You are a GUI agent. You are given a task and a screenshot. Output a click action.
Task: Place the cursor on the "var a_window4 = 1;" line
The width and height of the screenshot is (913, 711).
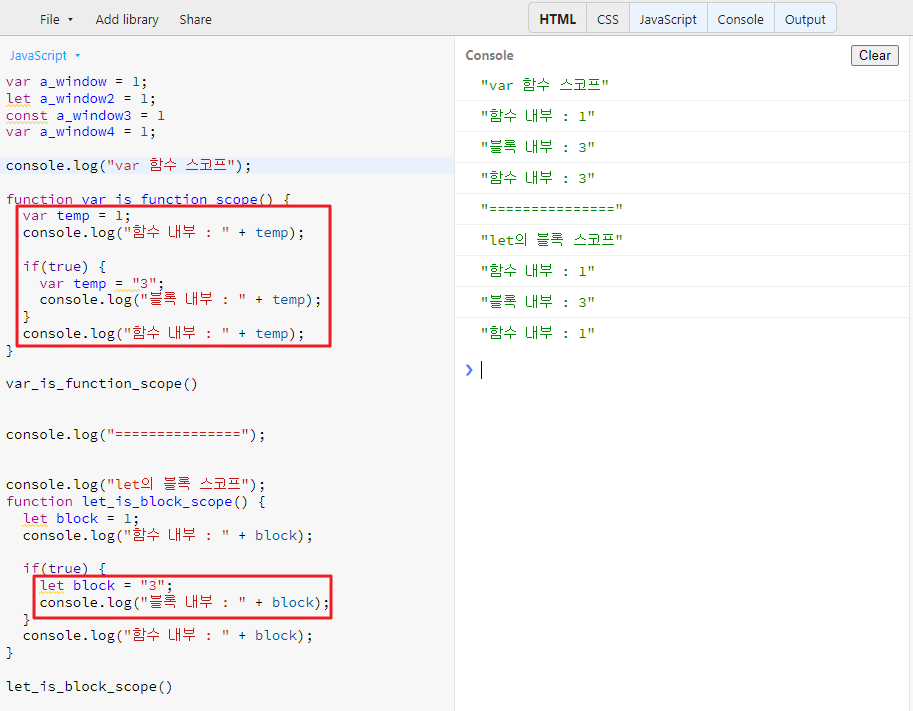click(80, 132)
